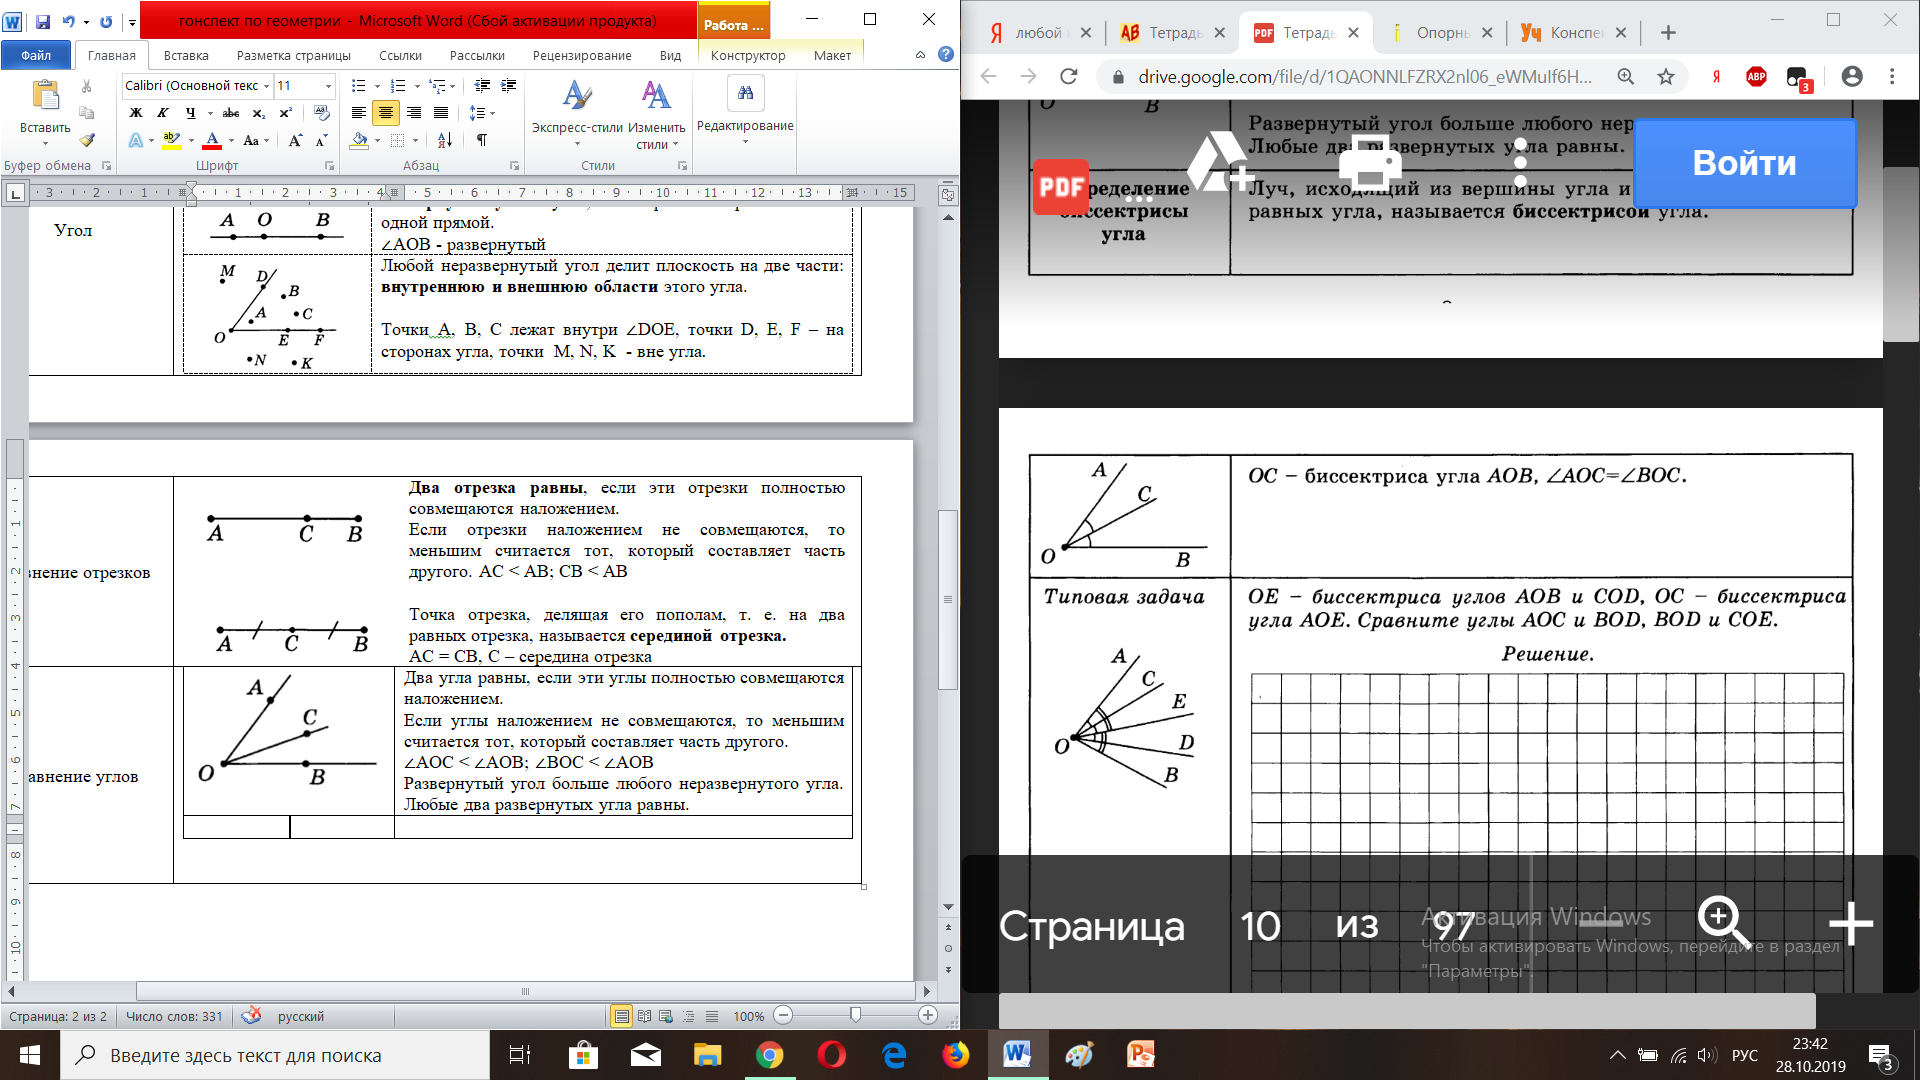
Task: Expand highlight color dropdown arrow
Action: click(191, 141)
